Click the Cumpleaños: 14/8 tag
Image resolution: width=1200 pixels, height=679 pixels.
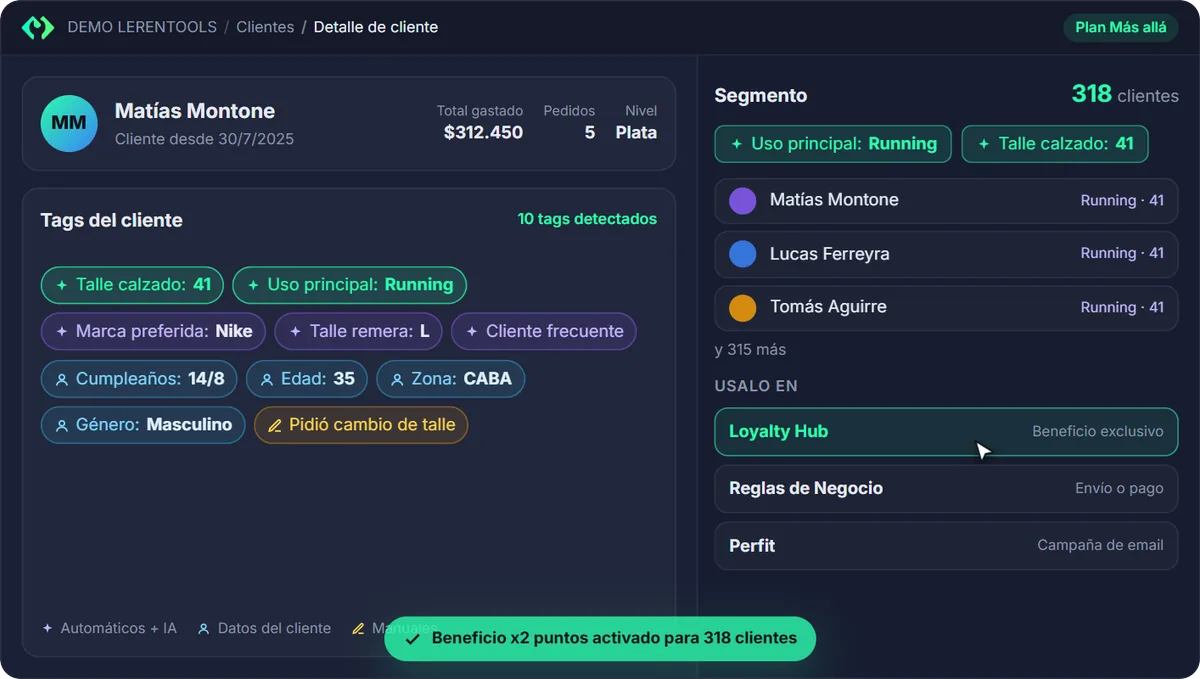click(x=139, y=379)
